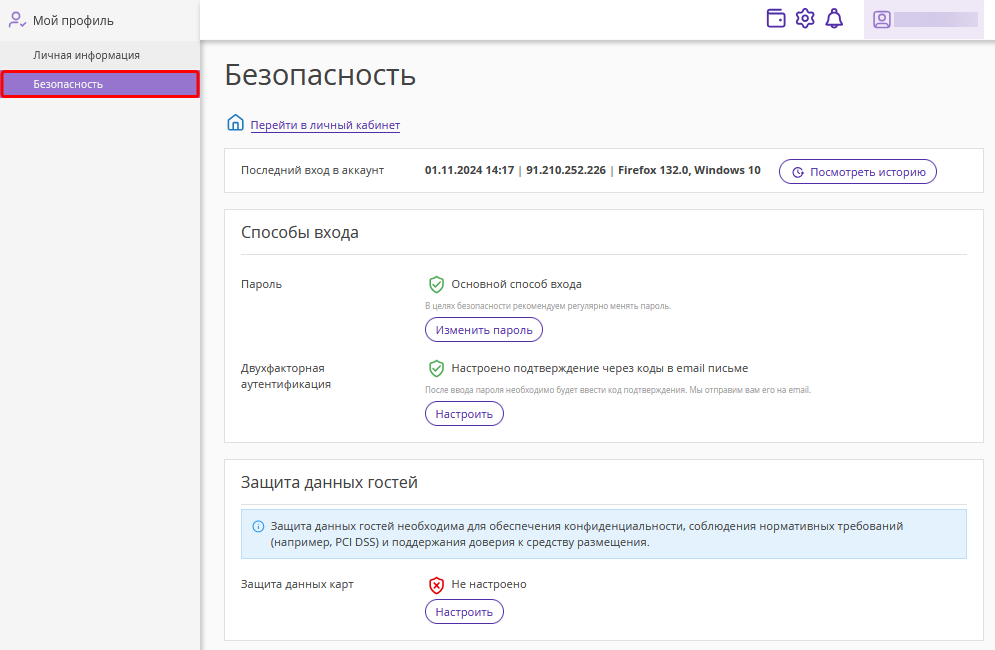Select Безопасность in the sidebar
The image size is (995, 650).
pos(100,84)
